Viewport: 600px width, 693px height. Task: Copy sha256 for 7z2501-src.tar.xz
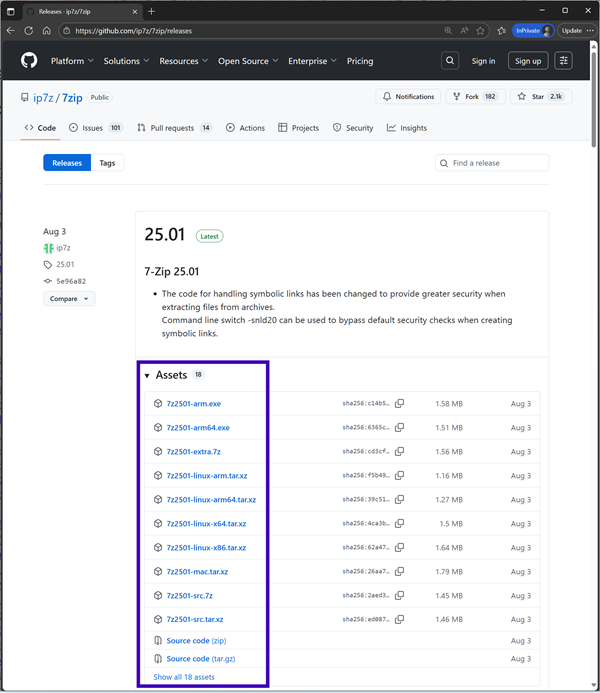coord(399,619)
